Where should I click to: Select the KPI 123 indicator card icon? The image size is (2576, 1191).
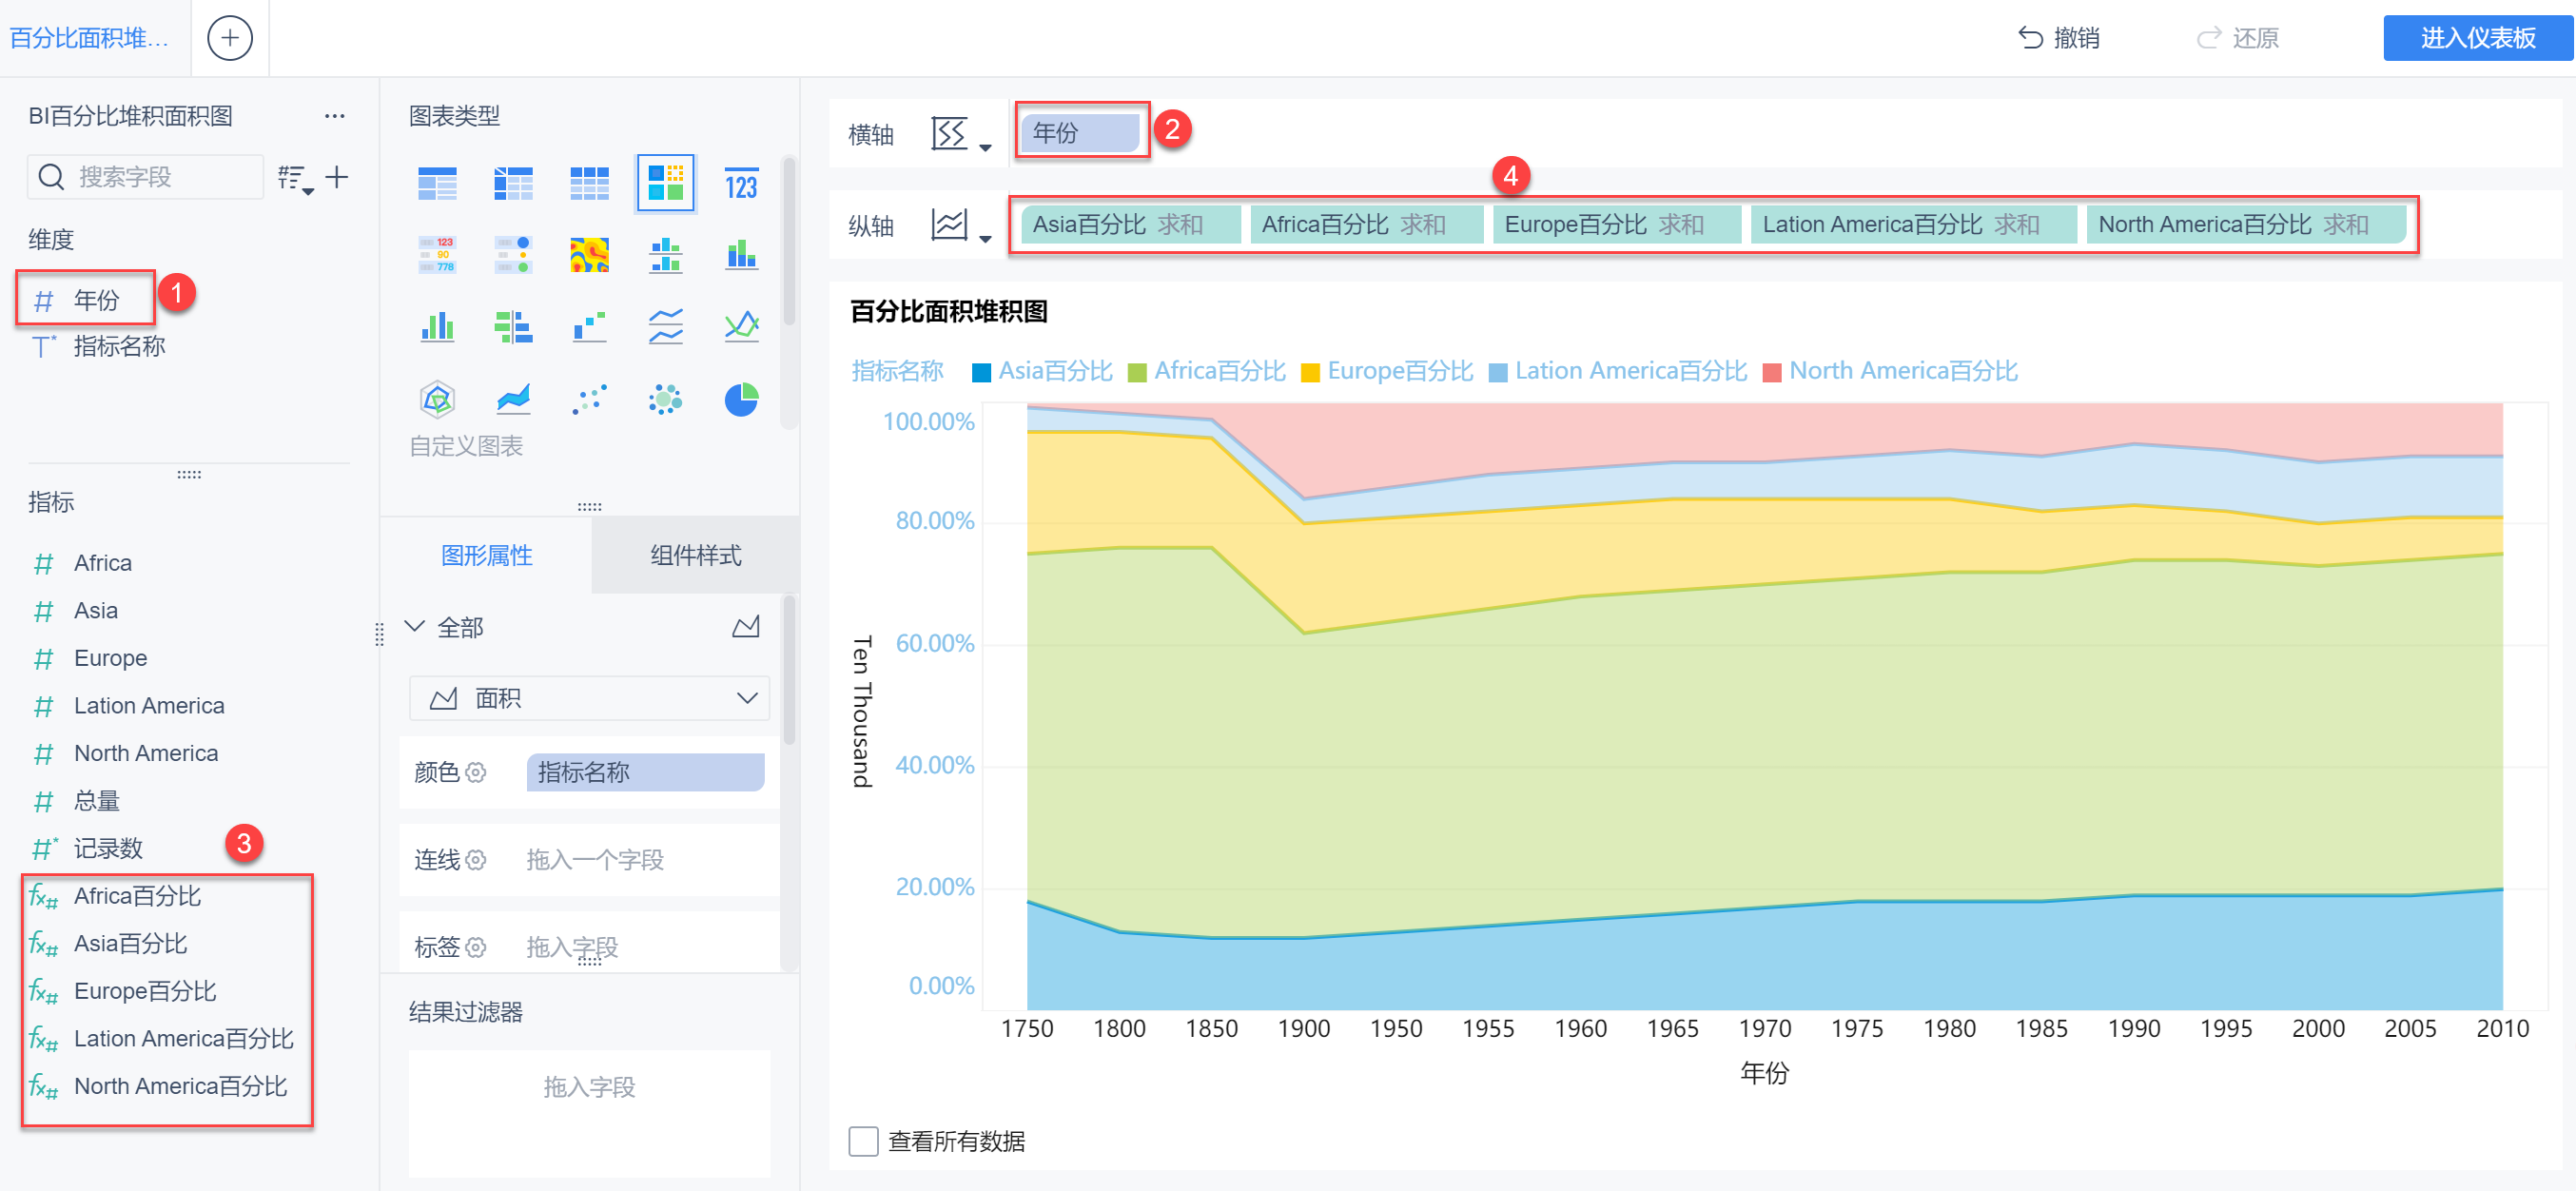click(x=741, y=184)
